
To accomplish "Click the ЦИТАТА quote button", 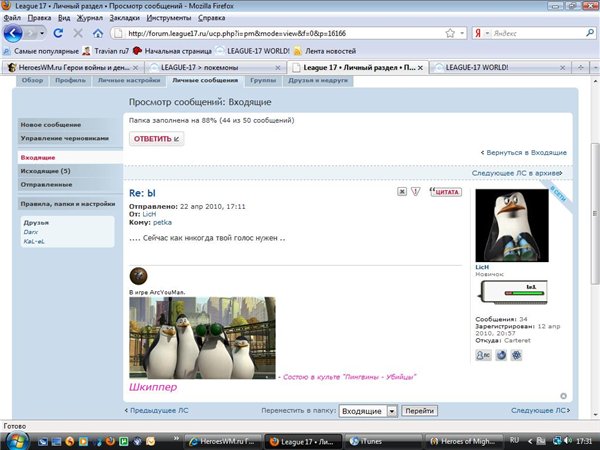I will [446, 192].
